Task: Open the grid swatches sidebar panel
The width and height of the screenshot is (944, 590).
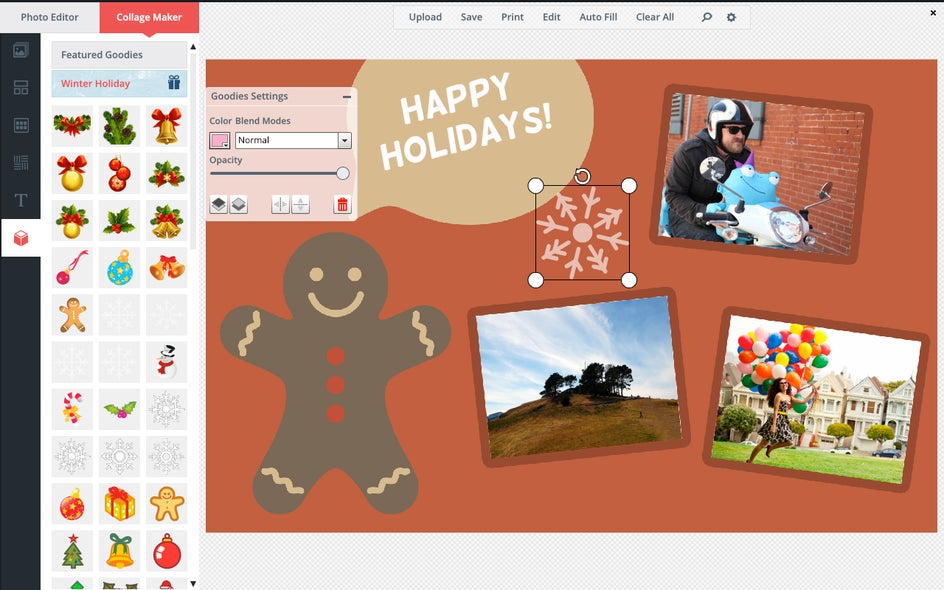Action: point(20,125)
